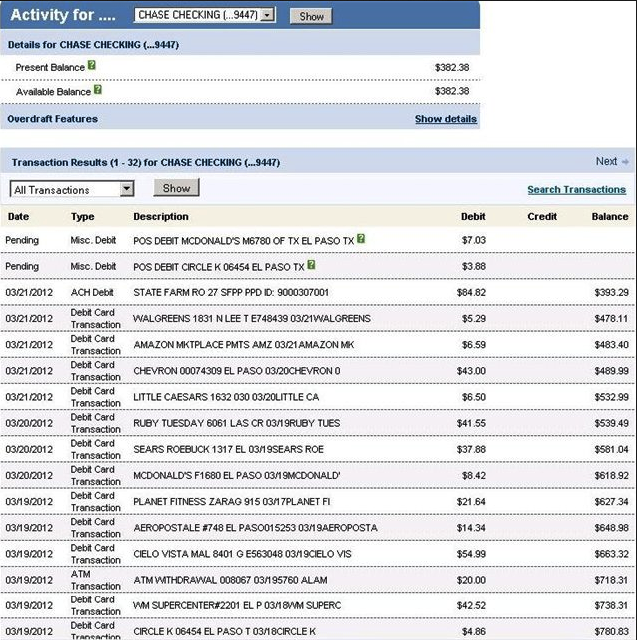Open the CHASE CHECKING account dropdown
The height and width of the screenshot is (640, 637).
[204, 16]
